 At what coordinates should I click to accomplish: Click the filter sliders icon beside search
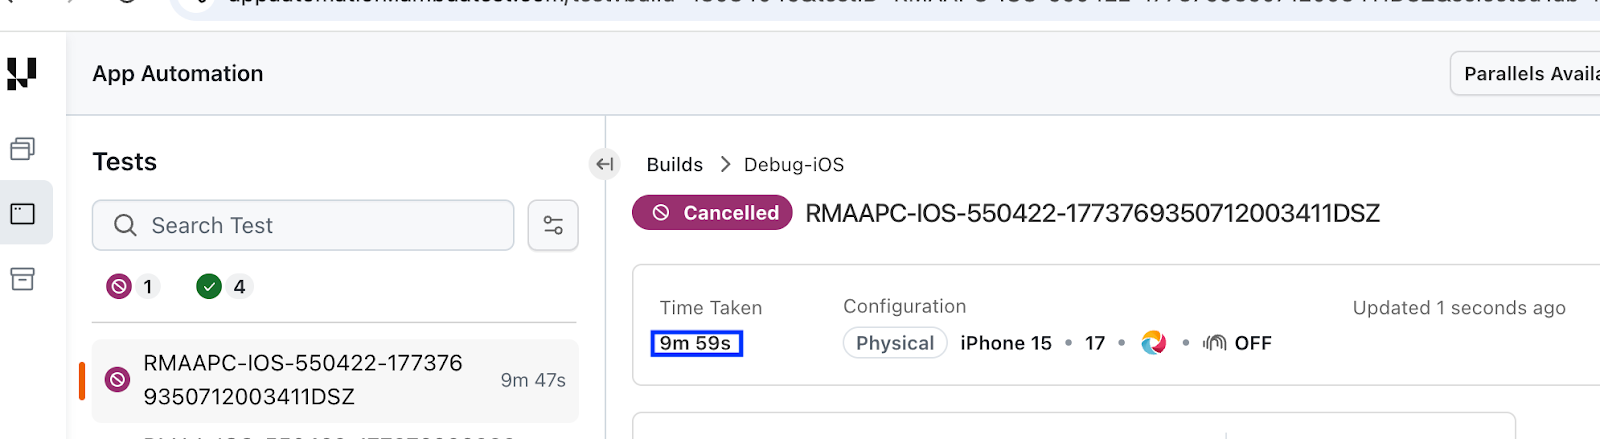(553, 225)
